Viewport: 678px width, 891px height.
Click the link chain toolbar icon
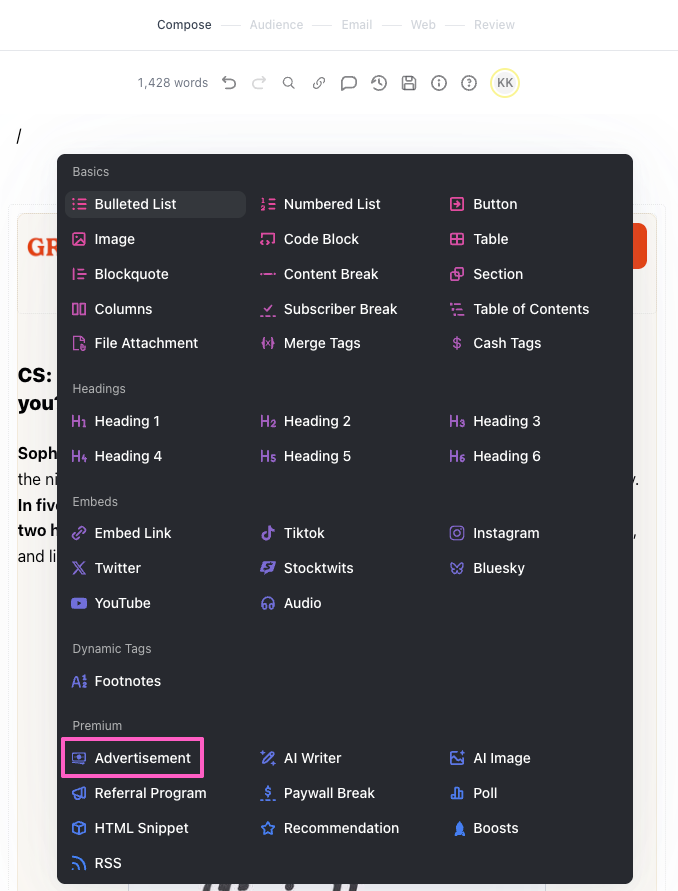pos(319,83)
